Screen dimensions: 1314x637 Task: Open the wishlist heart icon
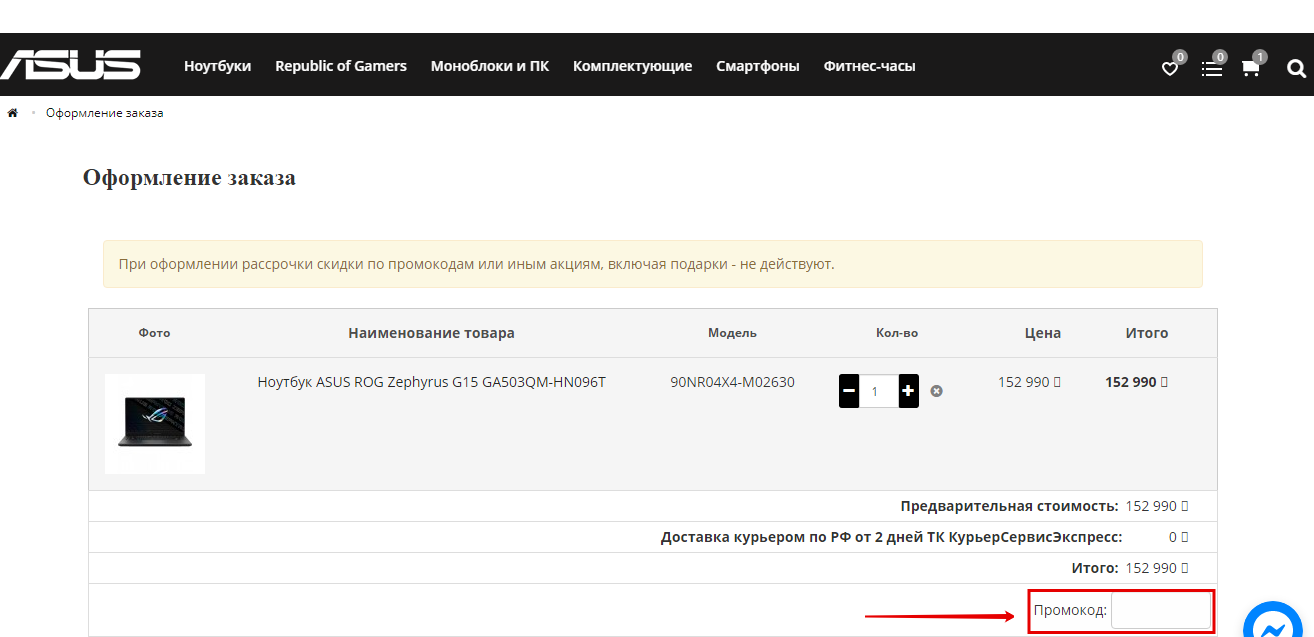pos(1169,68)
